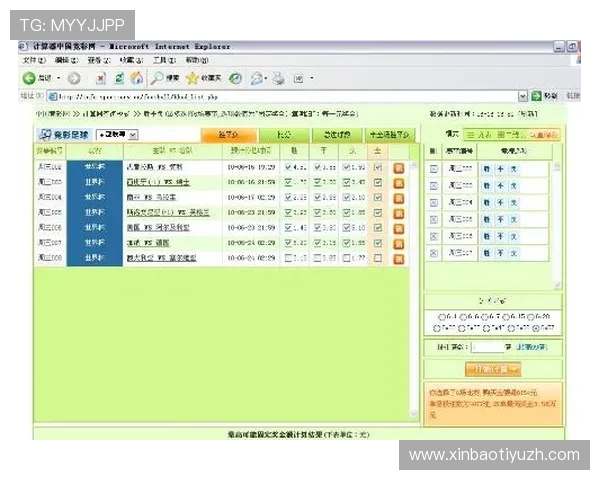Open Favorites with the star icon
Image resolution: width=600 pixels, height=480 pixels.
(192, 78)
